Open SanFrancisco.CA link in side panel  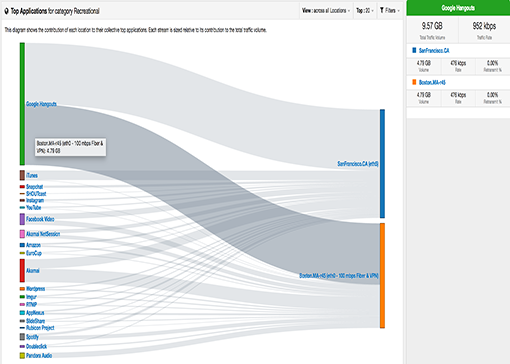point(434,50)
